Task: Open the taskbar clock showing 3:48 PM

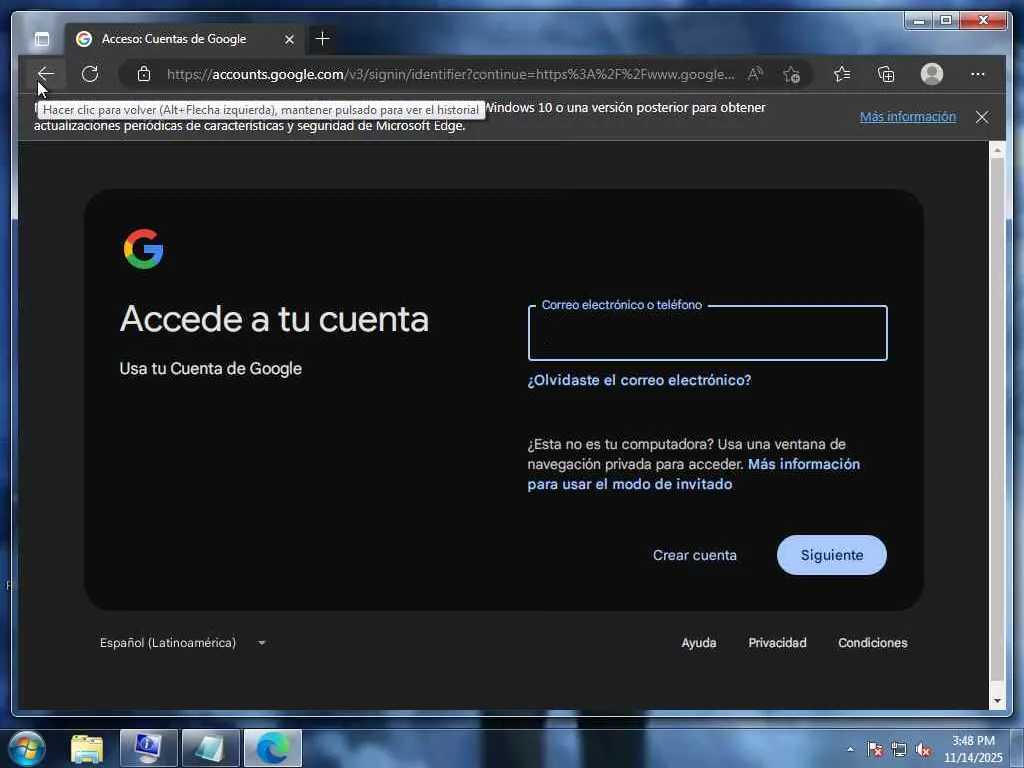Action: point(973,749)
